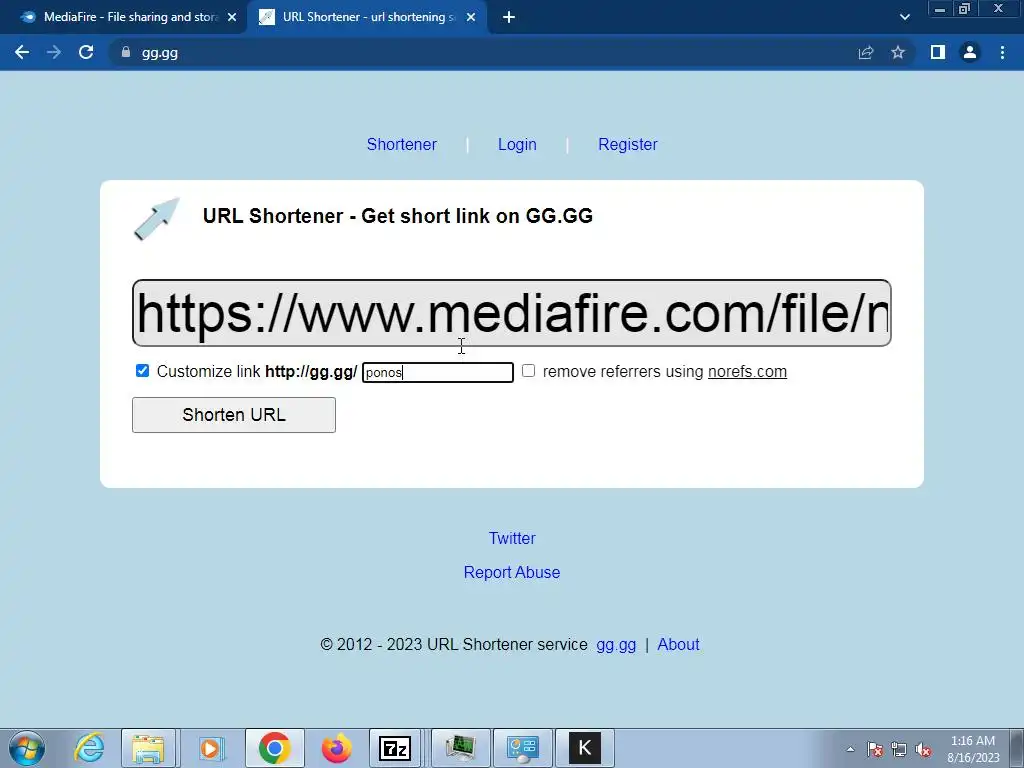Close the URL Shortener tab
This screenshot has width=1024, height=768.
pyautogui.click(x=471, y=18)
